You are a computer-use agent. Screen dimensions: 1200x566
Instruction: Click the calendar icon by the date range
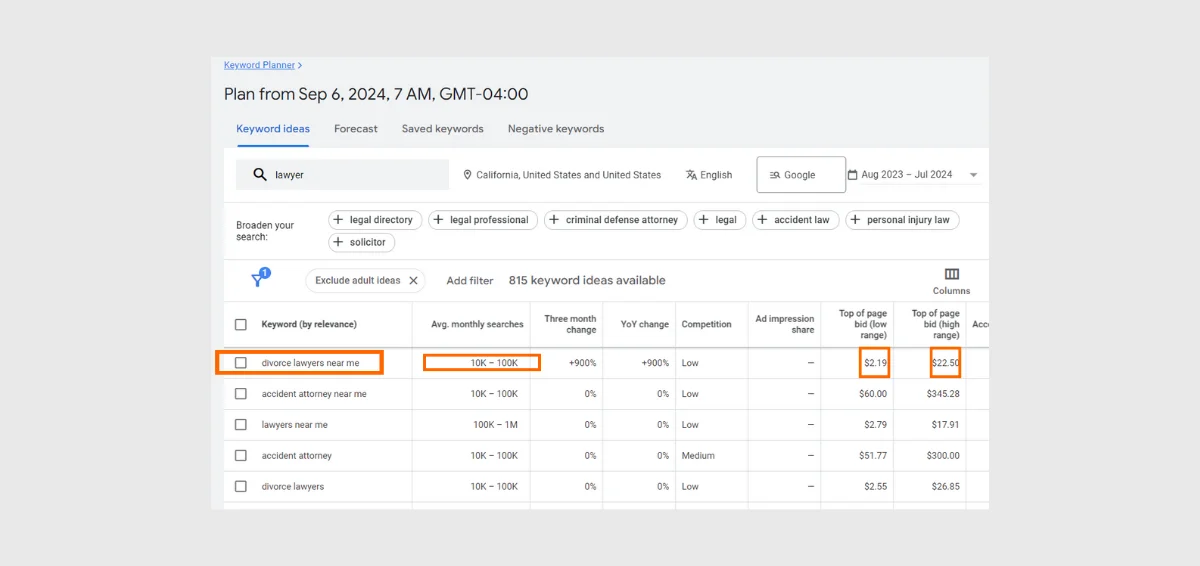tap(853, 175)
